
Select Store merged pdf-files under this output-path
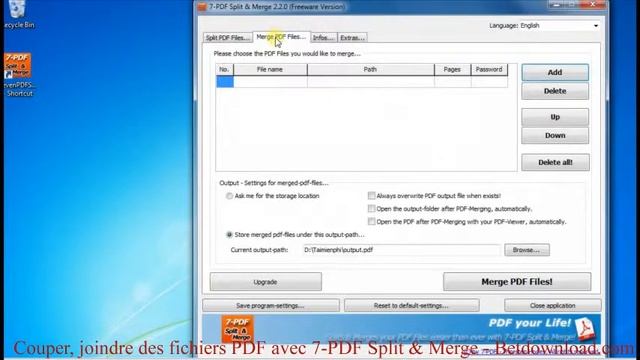tap(229, 235)
